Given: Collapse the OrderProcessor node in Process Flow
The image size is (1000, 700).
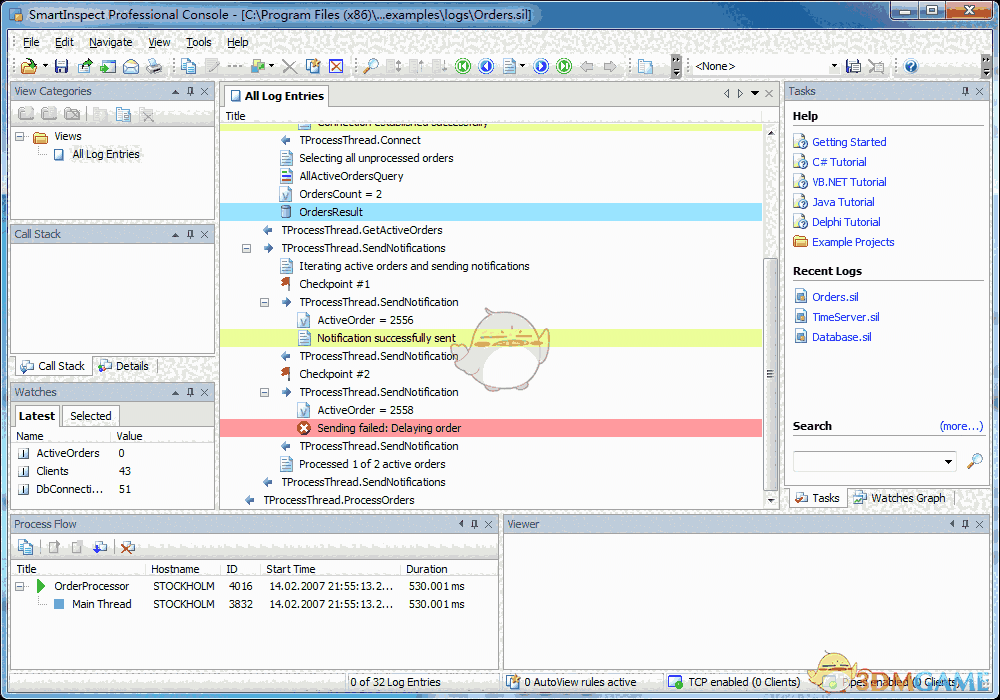Looking at the screenshot, I should [x=21, y=586].
